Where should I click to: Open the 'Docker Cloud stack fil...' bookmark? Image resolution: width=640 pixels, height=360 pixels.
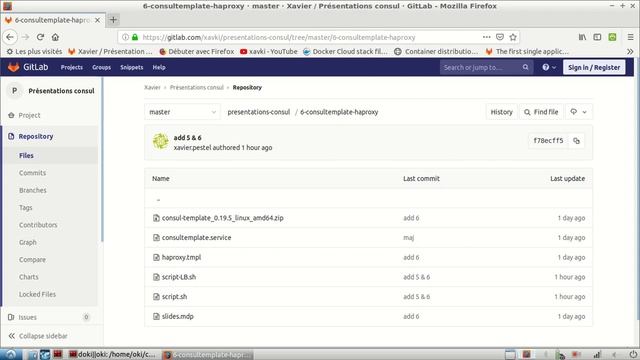(345, 51)
